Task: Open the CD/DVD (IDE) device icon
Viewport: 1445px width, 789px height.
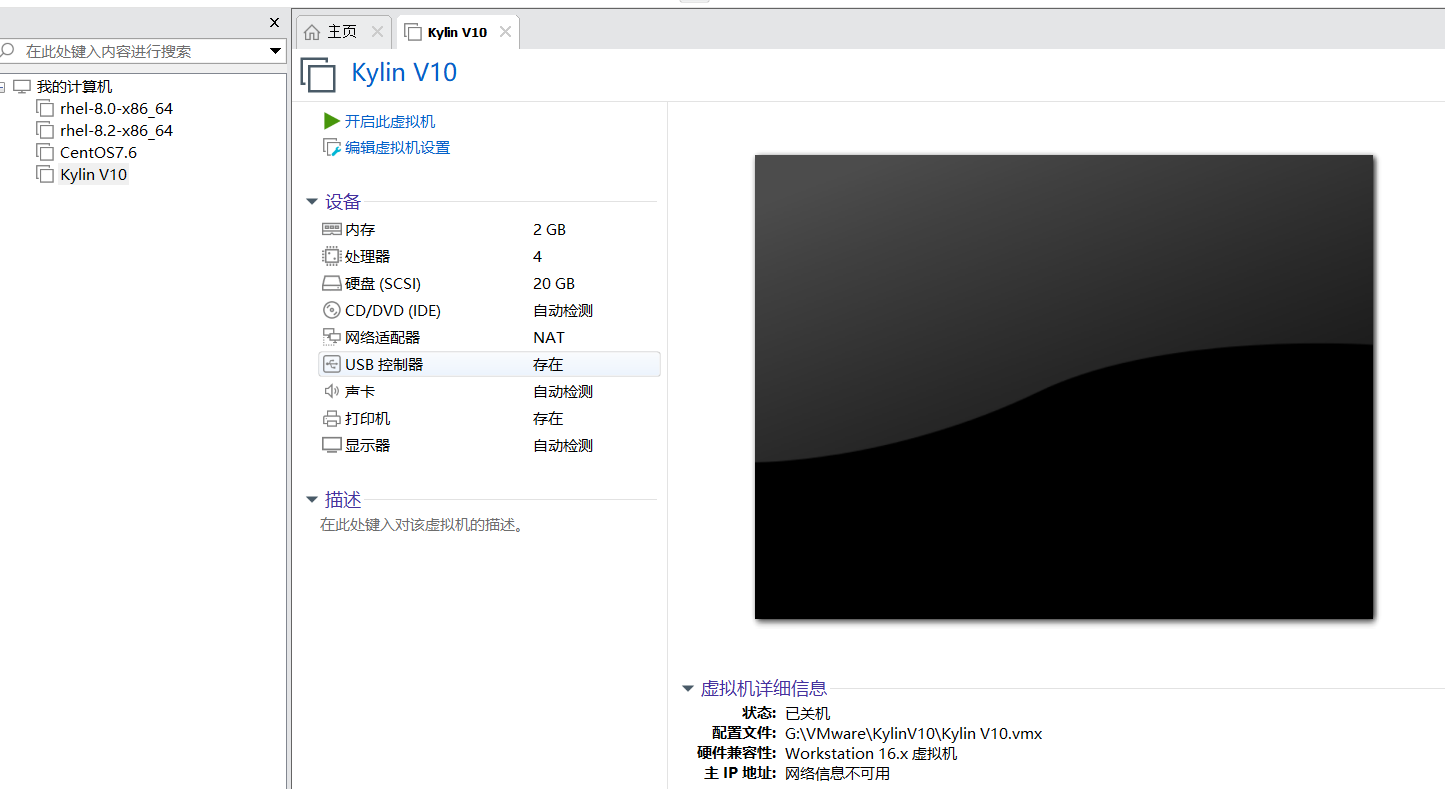Action: [332, 310]
